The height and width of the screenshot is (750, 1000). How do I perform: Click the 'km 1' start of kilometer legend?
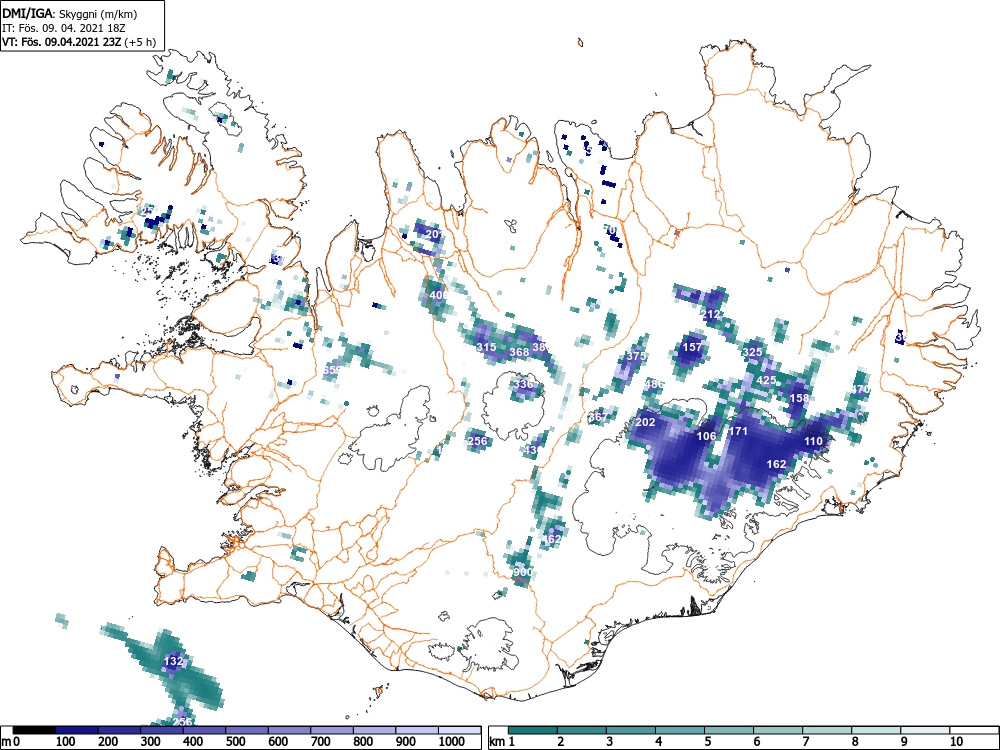[x=503, y=742]
